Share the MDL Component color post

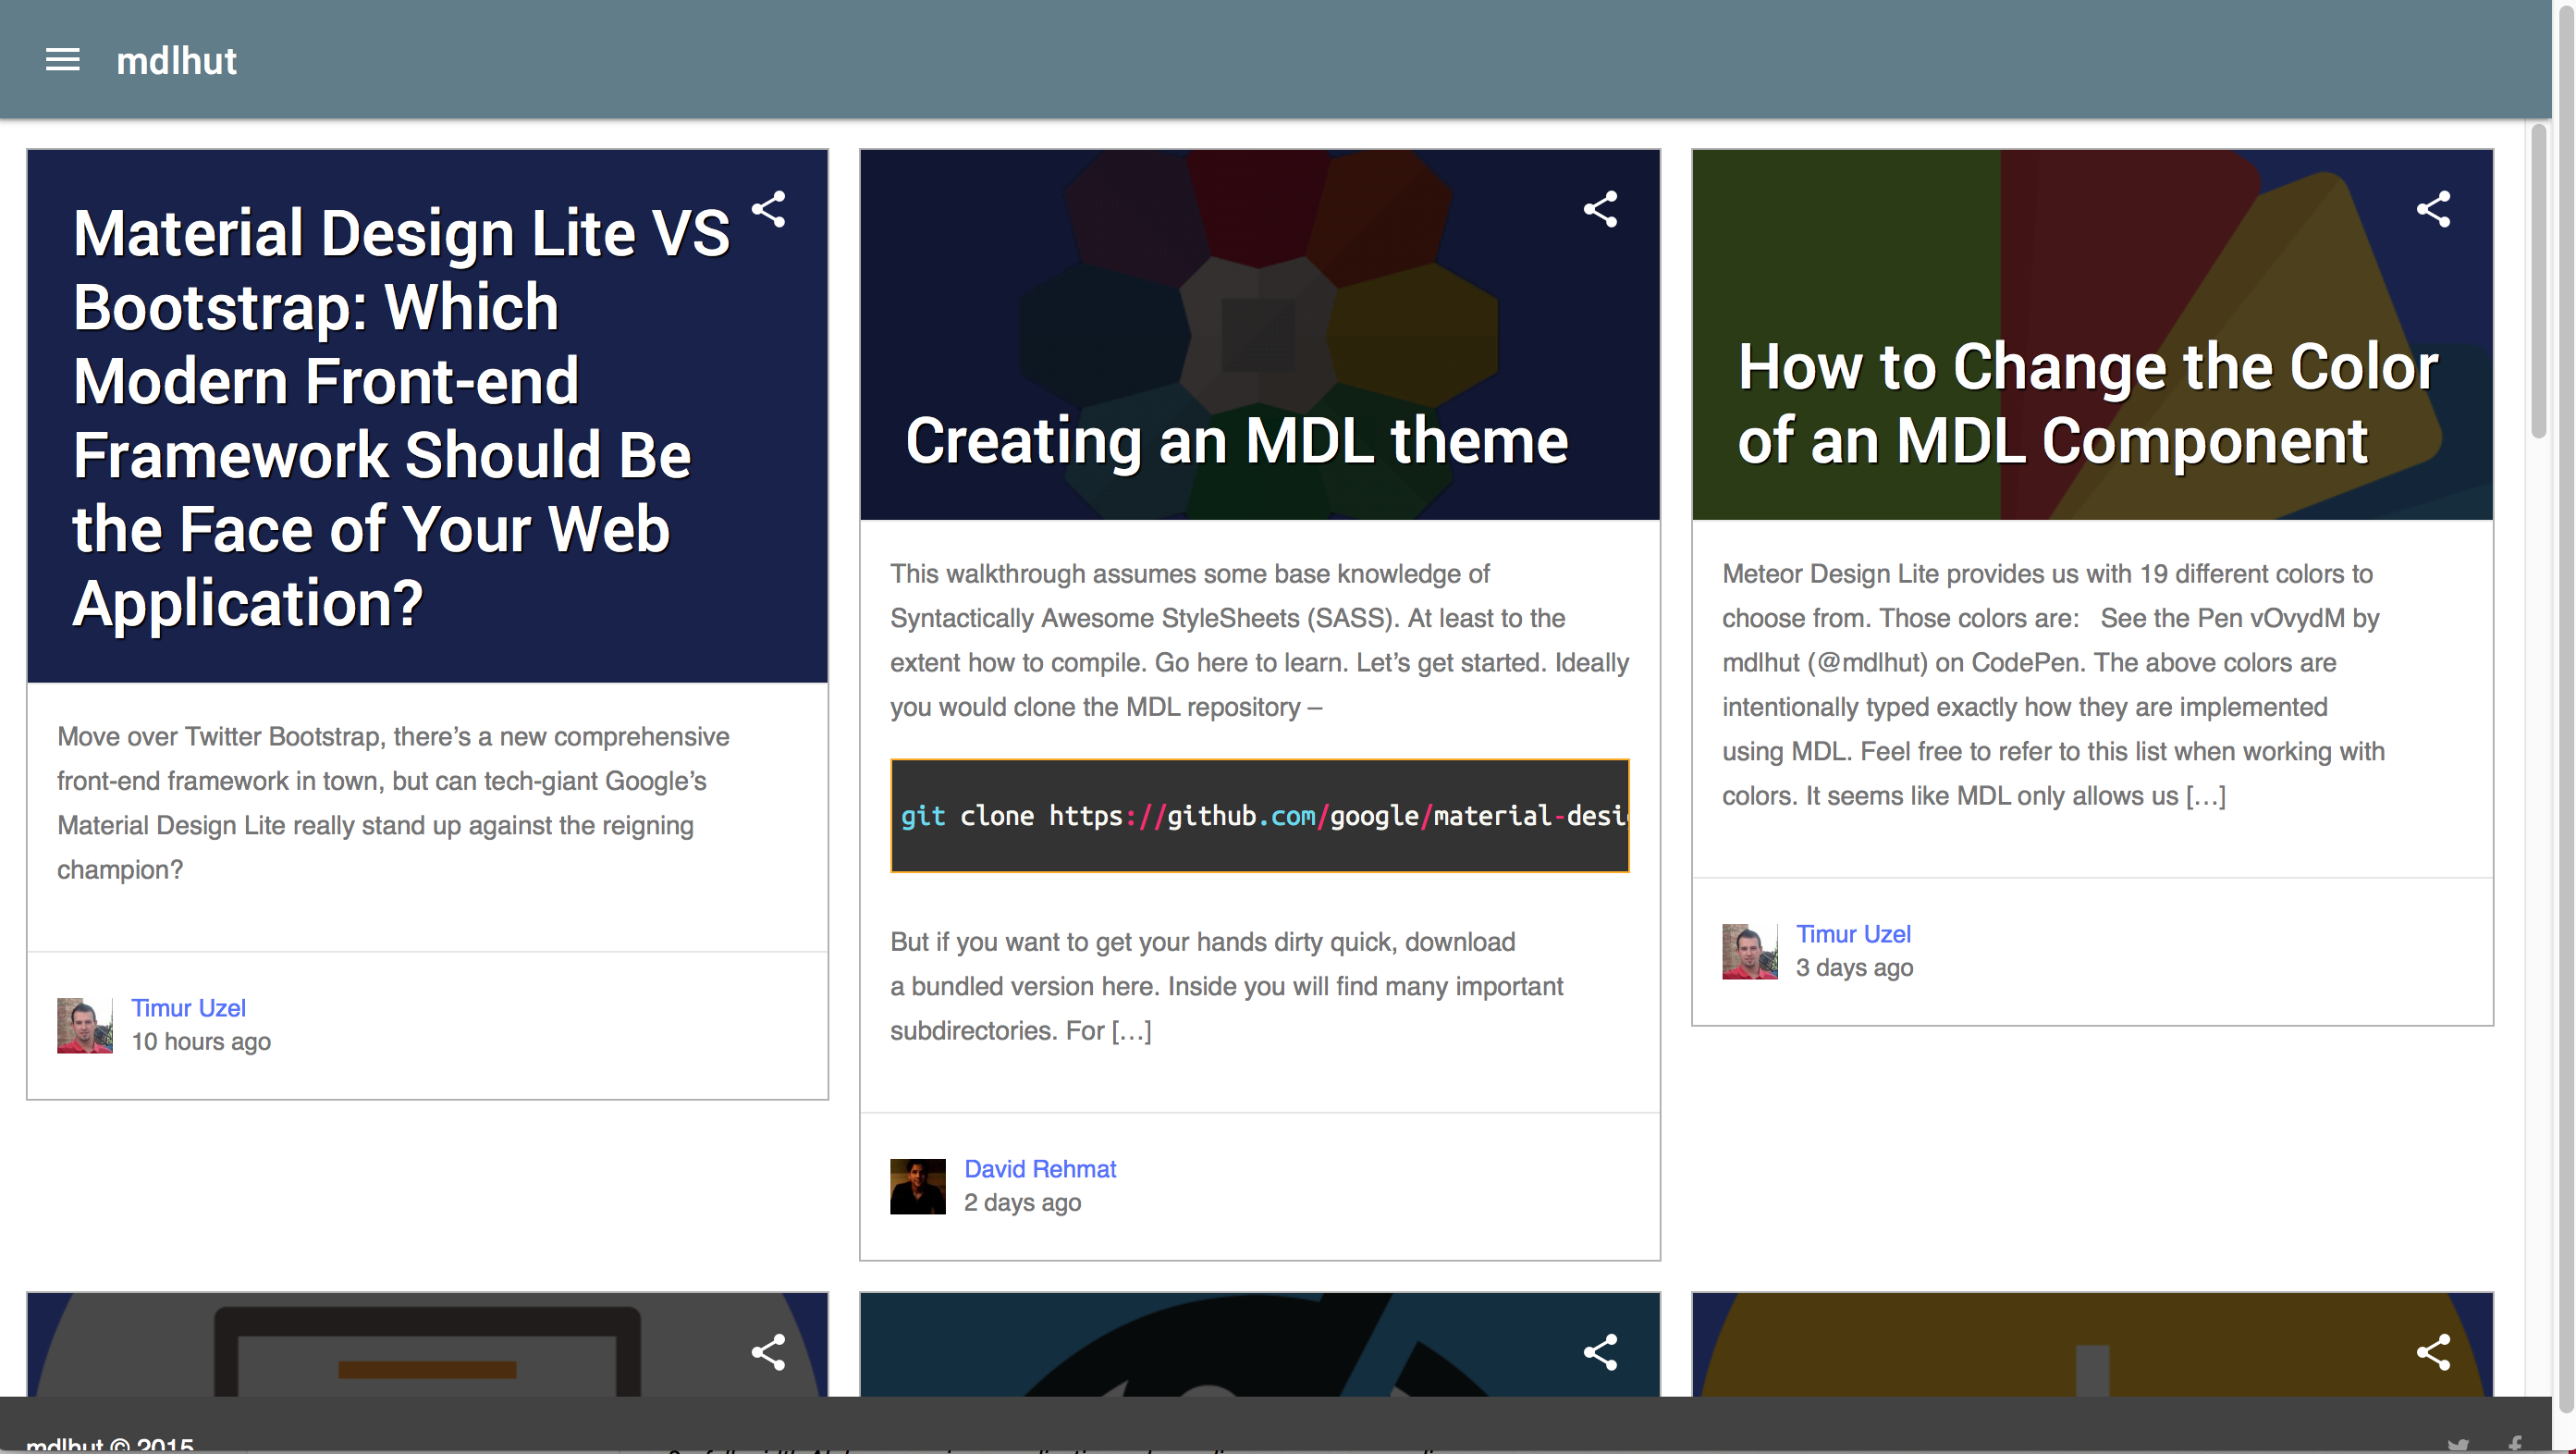point(2432,209)
